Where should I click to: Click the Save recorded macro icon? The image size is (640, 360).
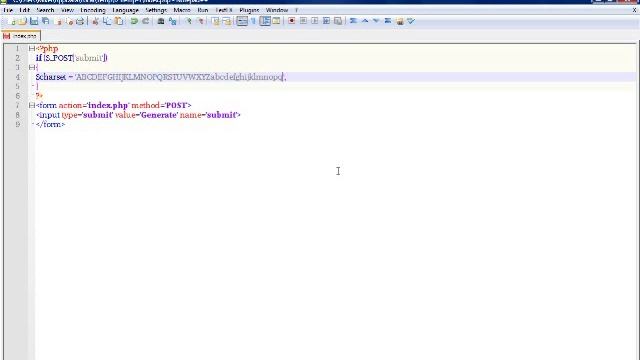(x=338, y=21)
